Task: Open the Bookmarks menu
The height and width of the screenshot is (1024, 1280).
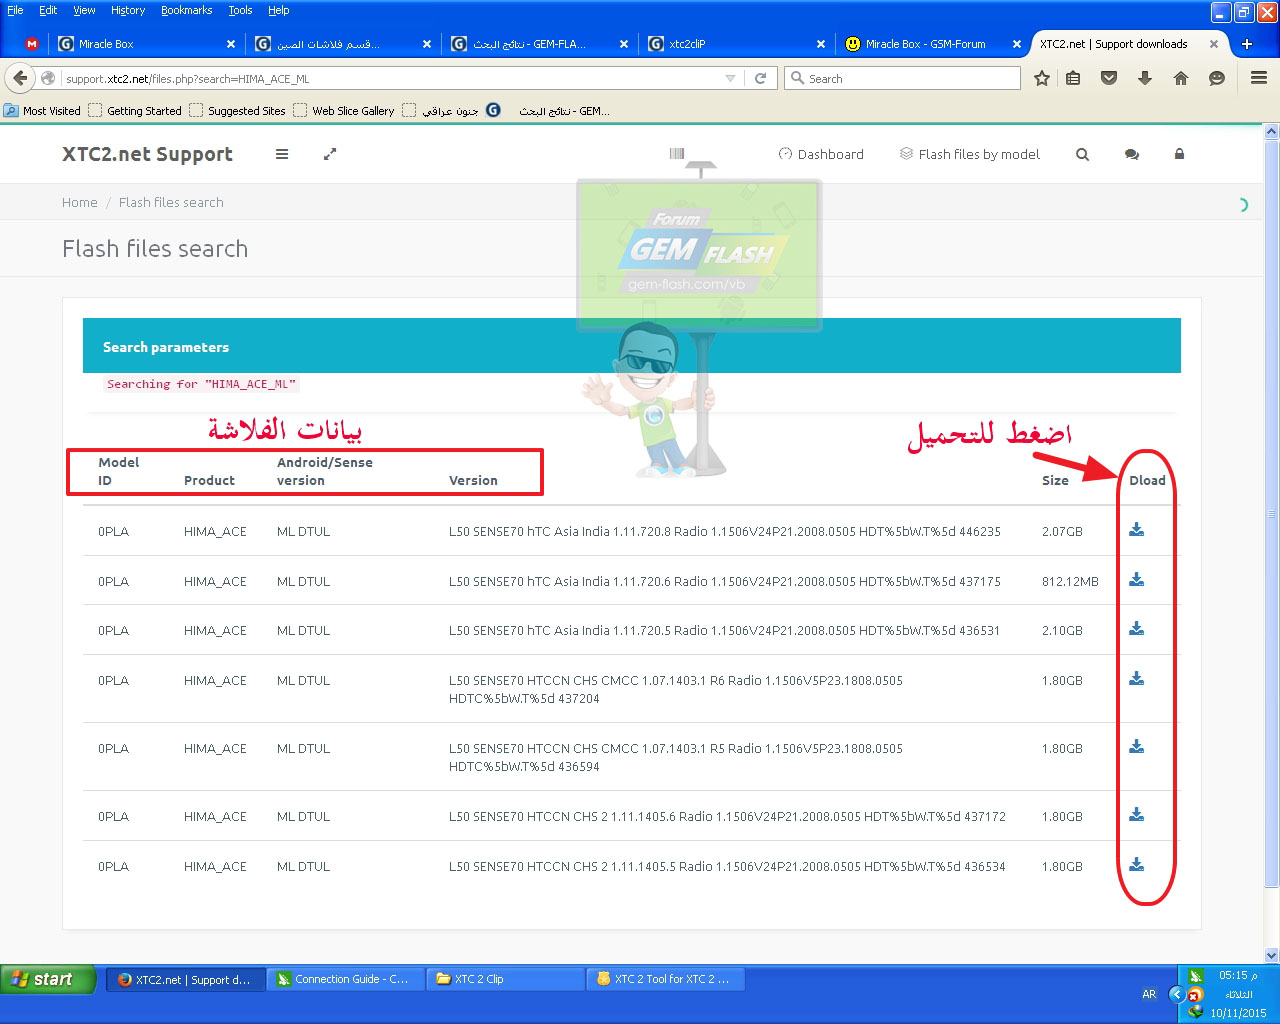Action: point(186,10)
